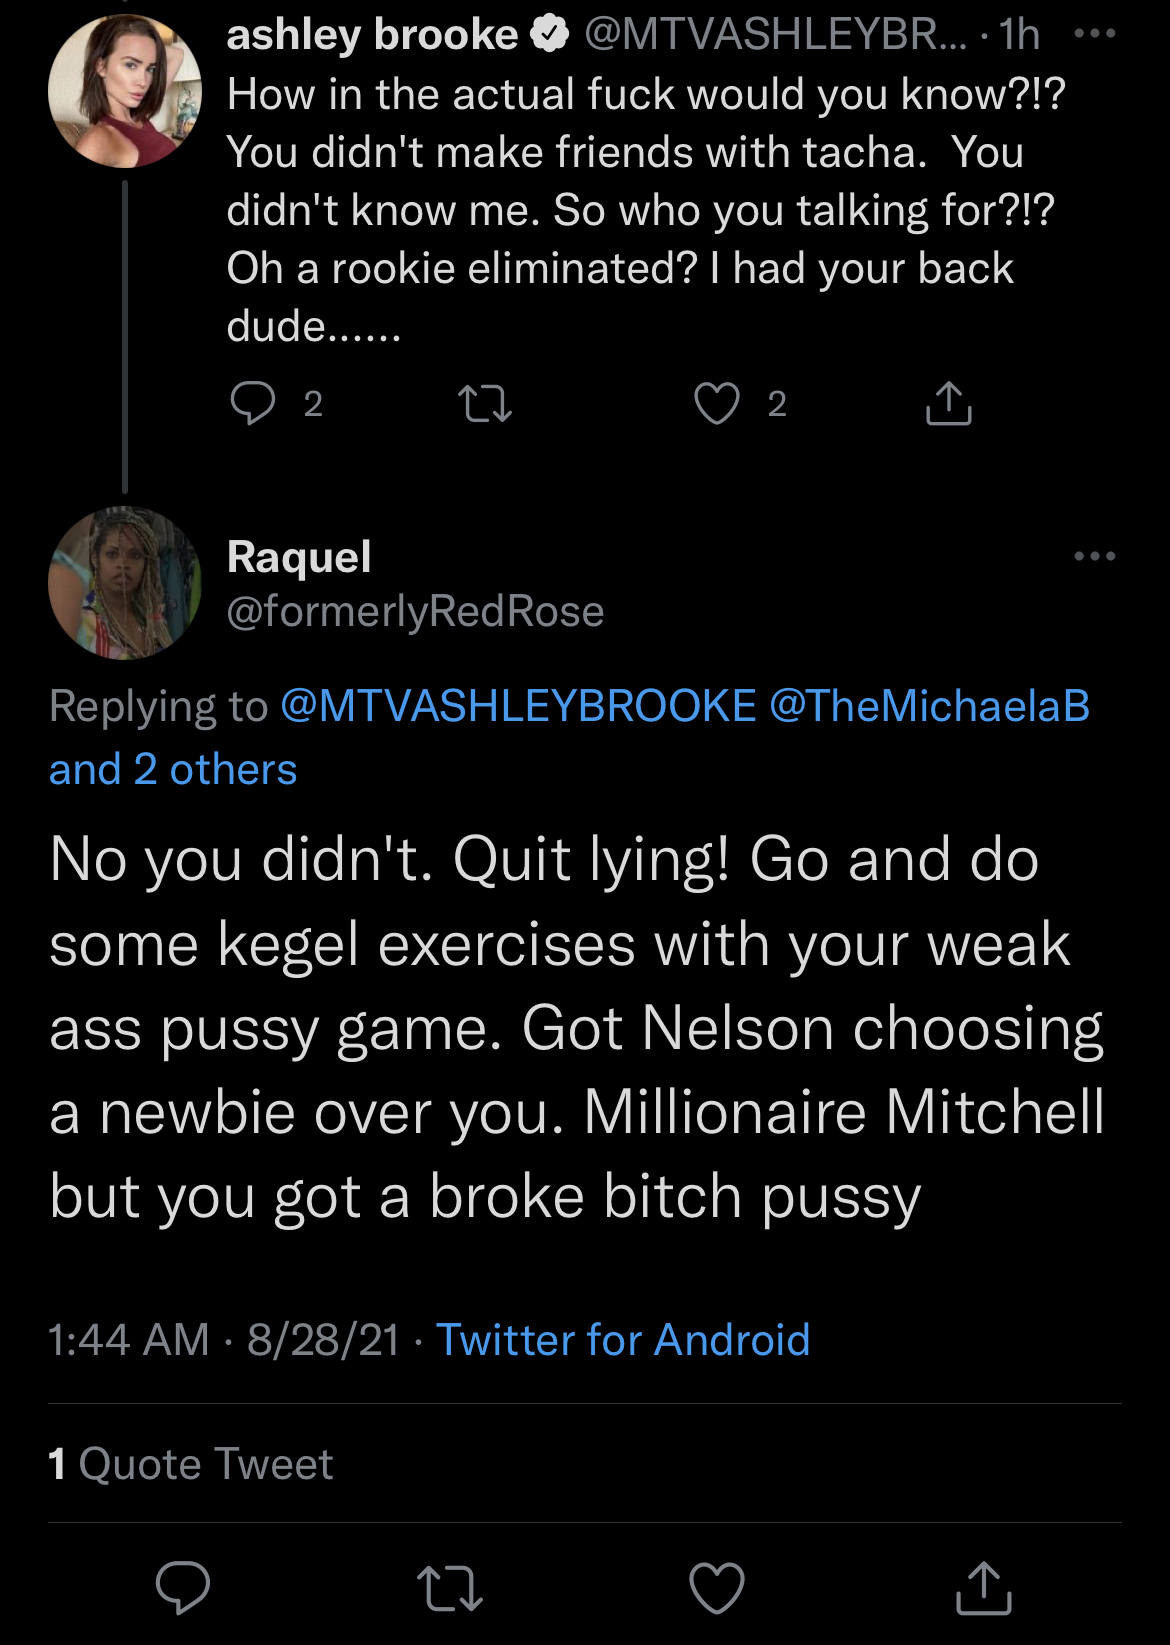The height and width of the screenshot is (1645, 1170).
Task: Show the 'and 2 others' recipients
Action: click(x=173, y=769)
